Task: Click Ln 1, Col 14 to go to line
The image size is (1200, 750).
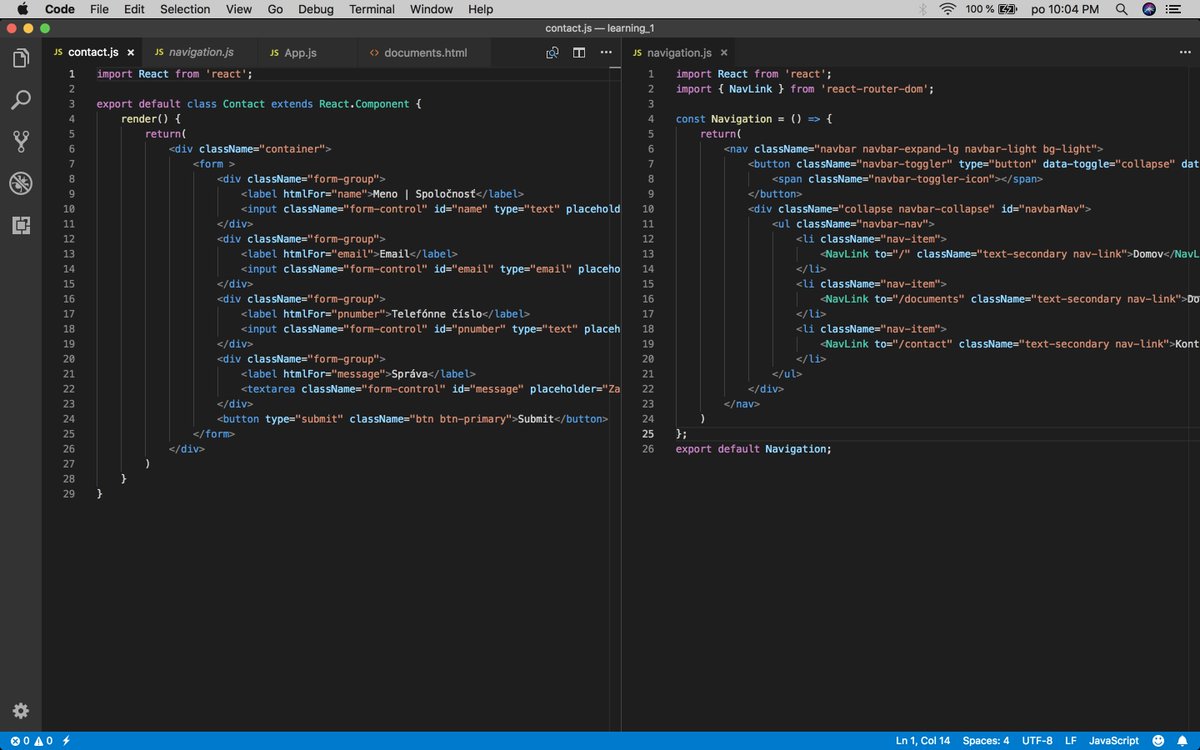Action: 923,741
